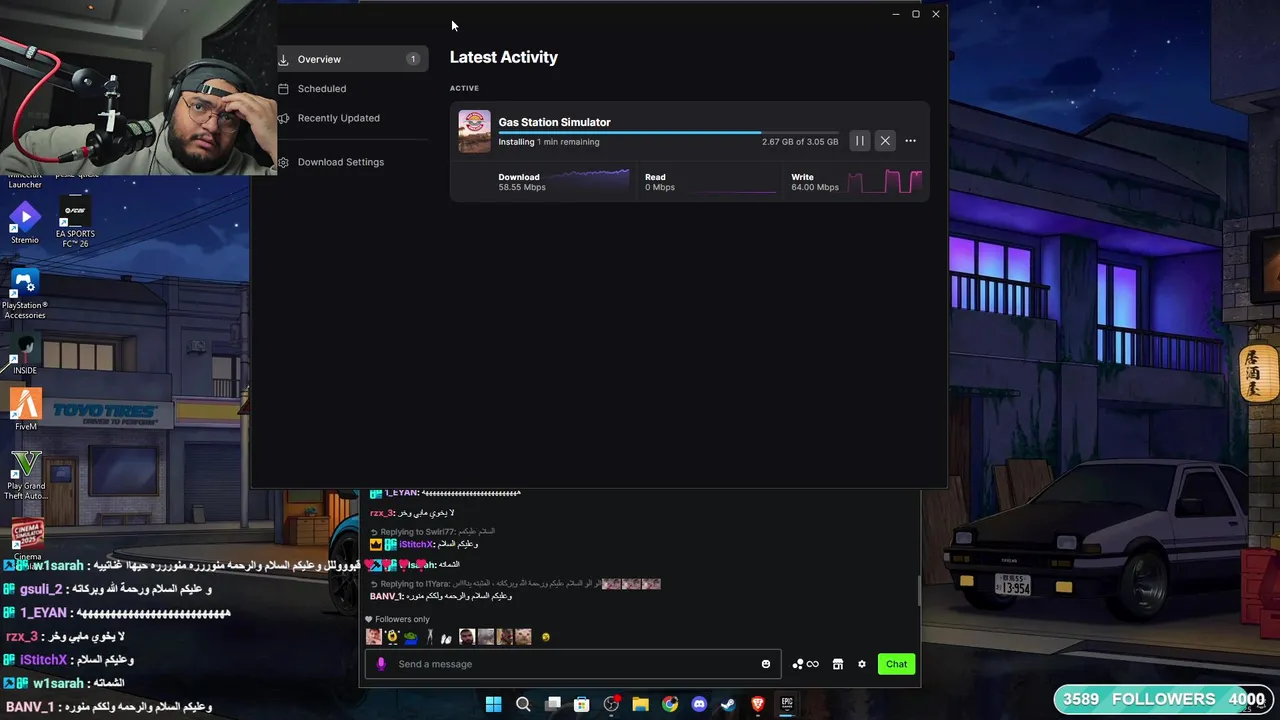Open Play Grand Theft Auto desktop shortcut
1280x720 pixels.
pyautogui.click(x=25, y=475)
